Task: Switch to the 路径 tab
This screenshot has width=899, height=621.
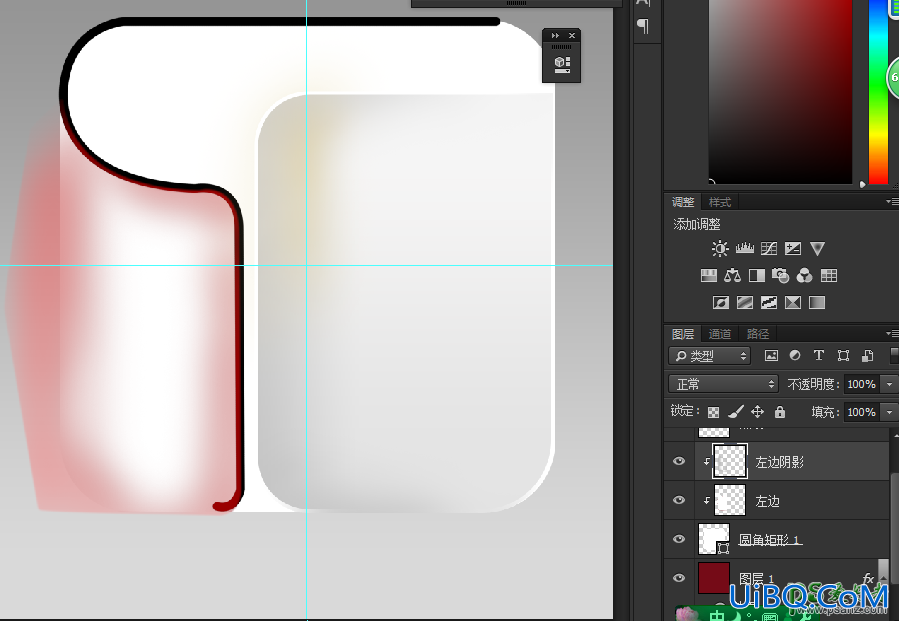Action: point(757,334)
